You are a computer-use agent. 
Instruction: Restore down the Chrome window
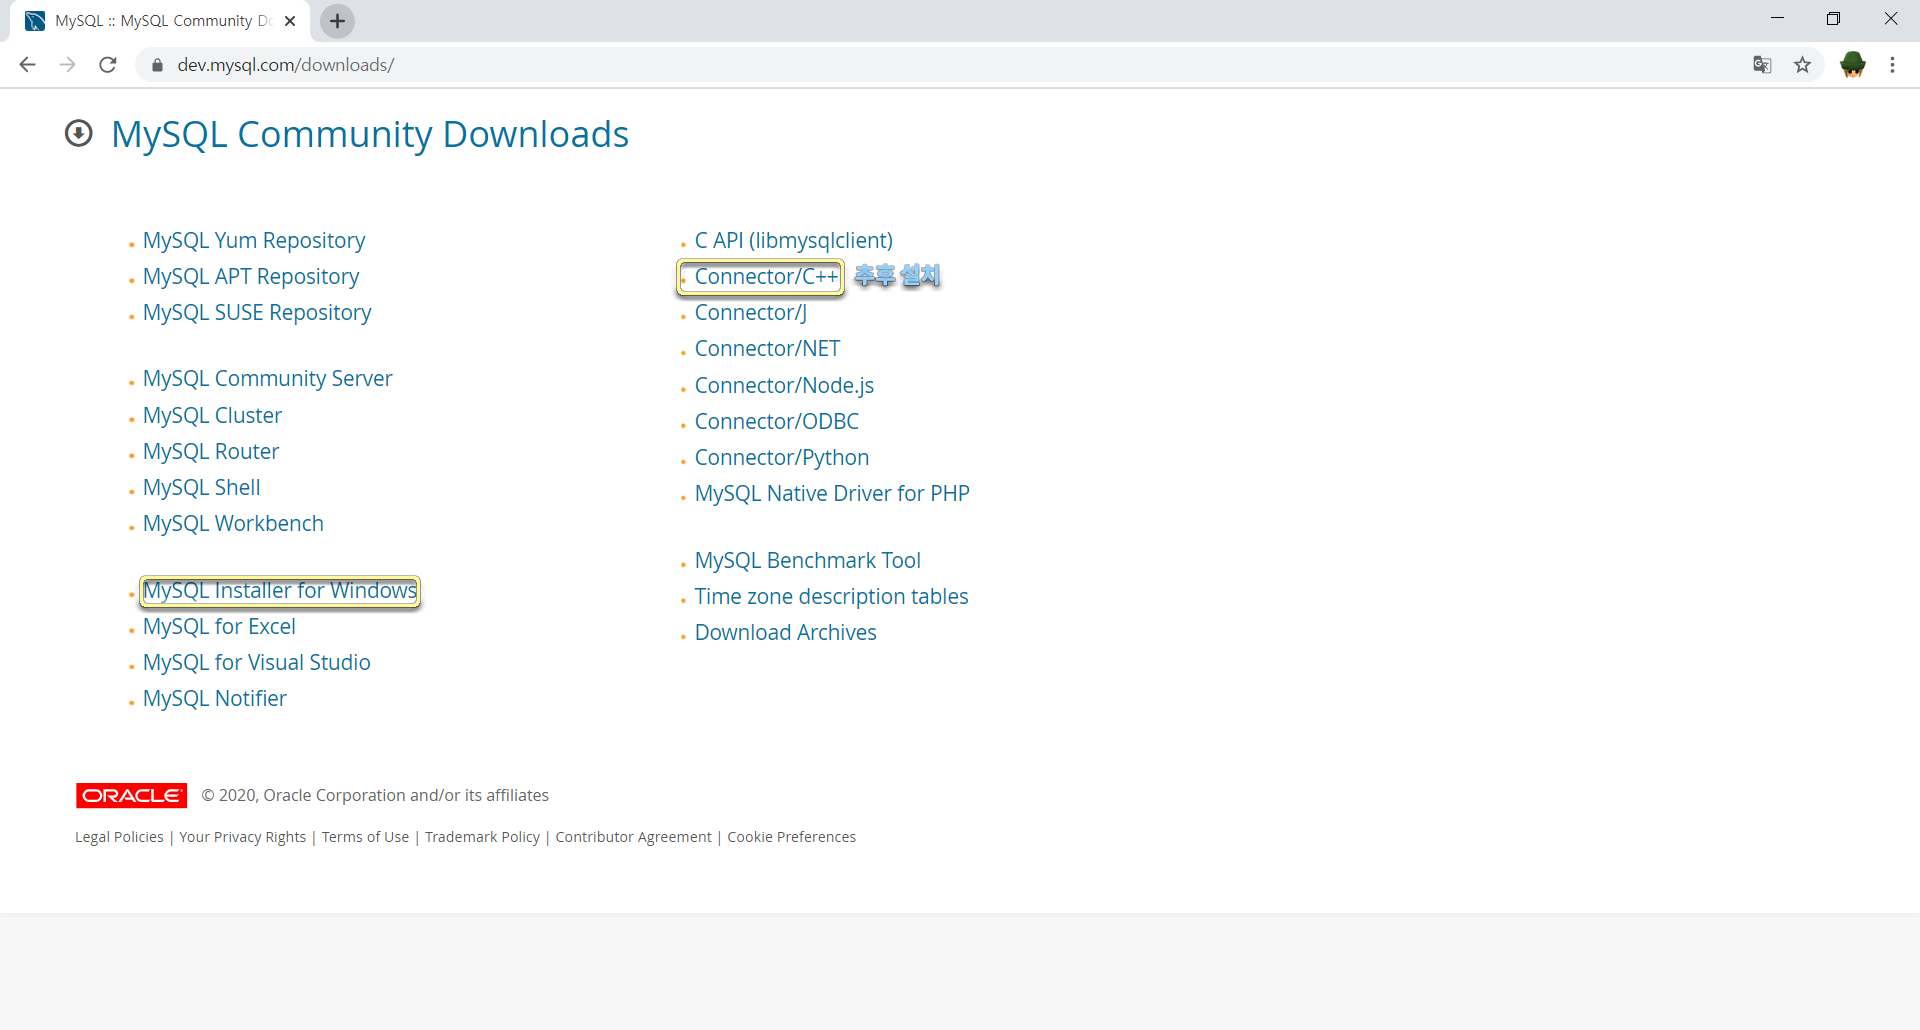tap(1833, 19)
